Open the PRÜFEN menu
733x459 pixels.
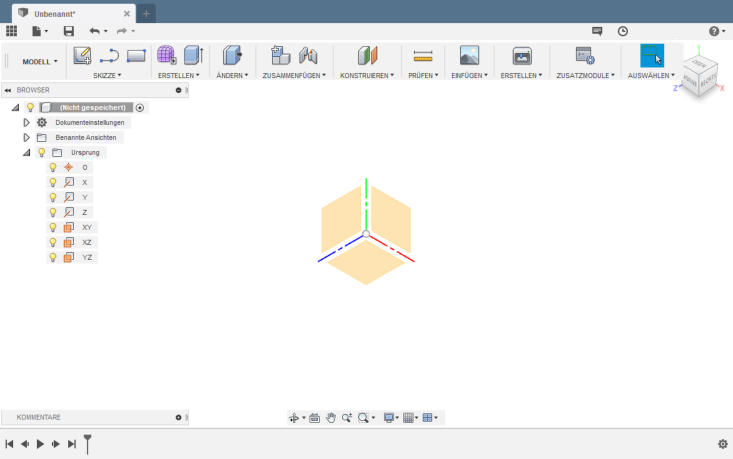(x=423, y=75)
